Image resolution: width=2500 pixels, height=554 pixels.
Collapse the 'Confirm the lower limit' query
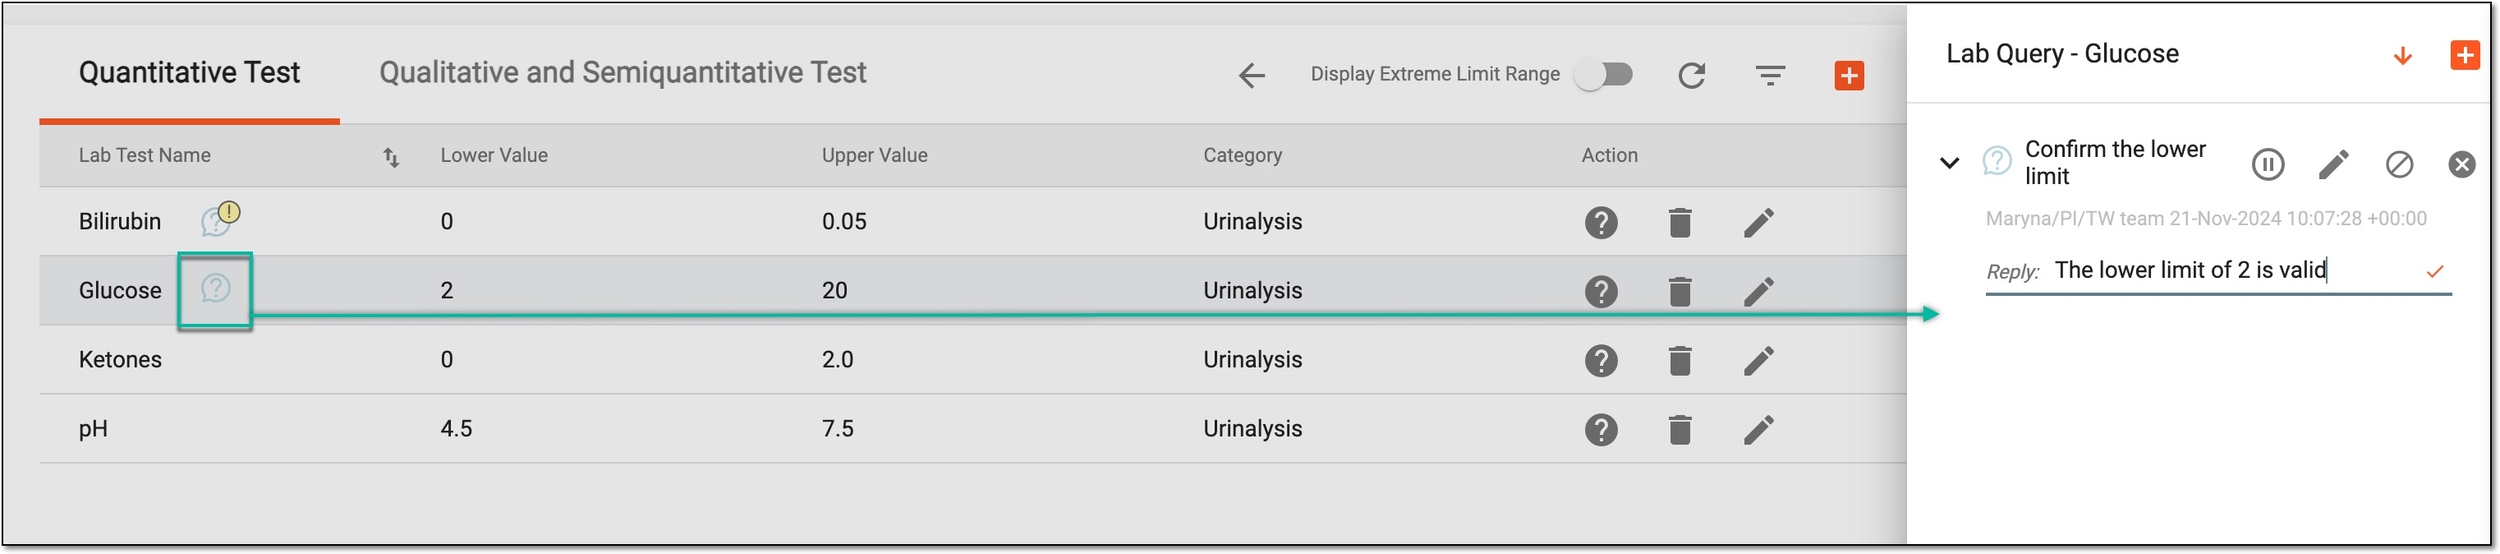(1949, 162)
